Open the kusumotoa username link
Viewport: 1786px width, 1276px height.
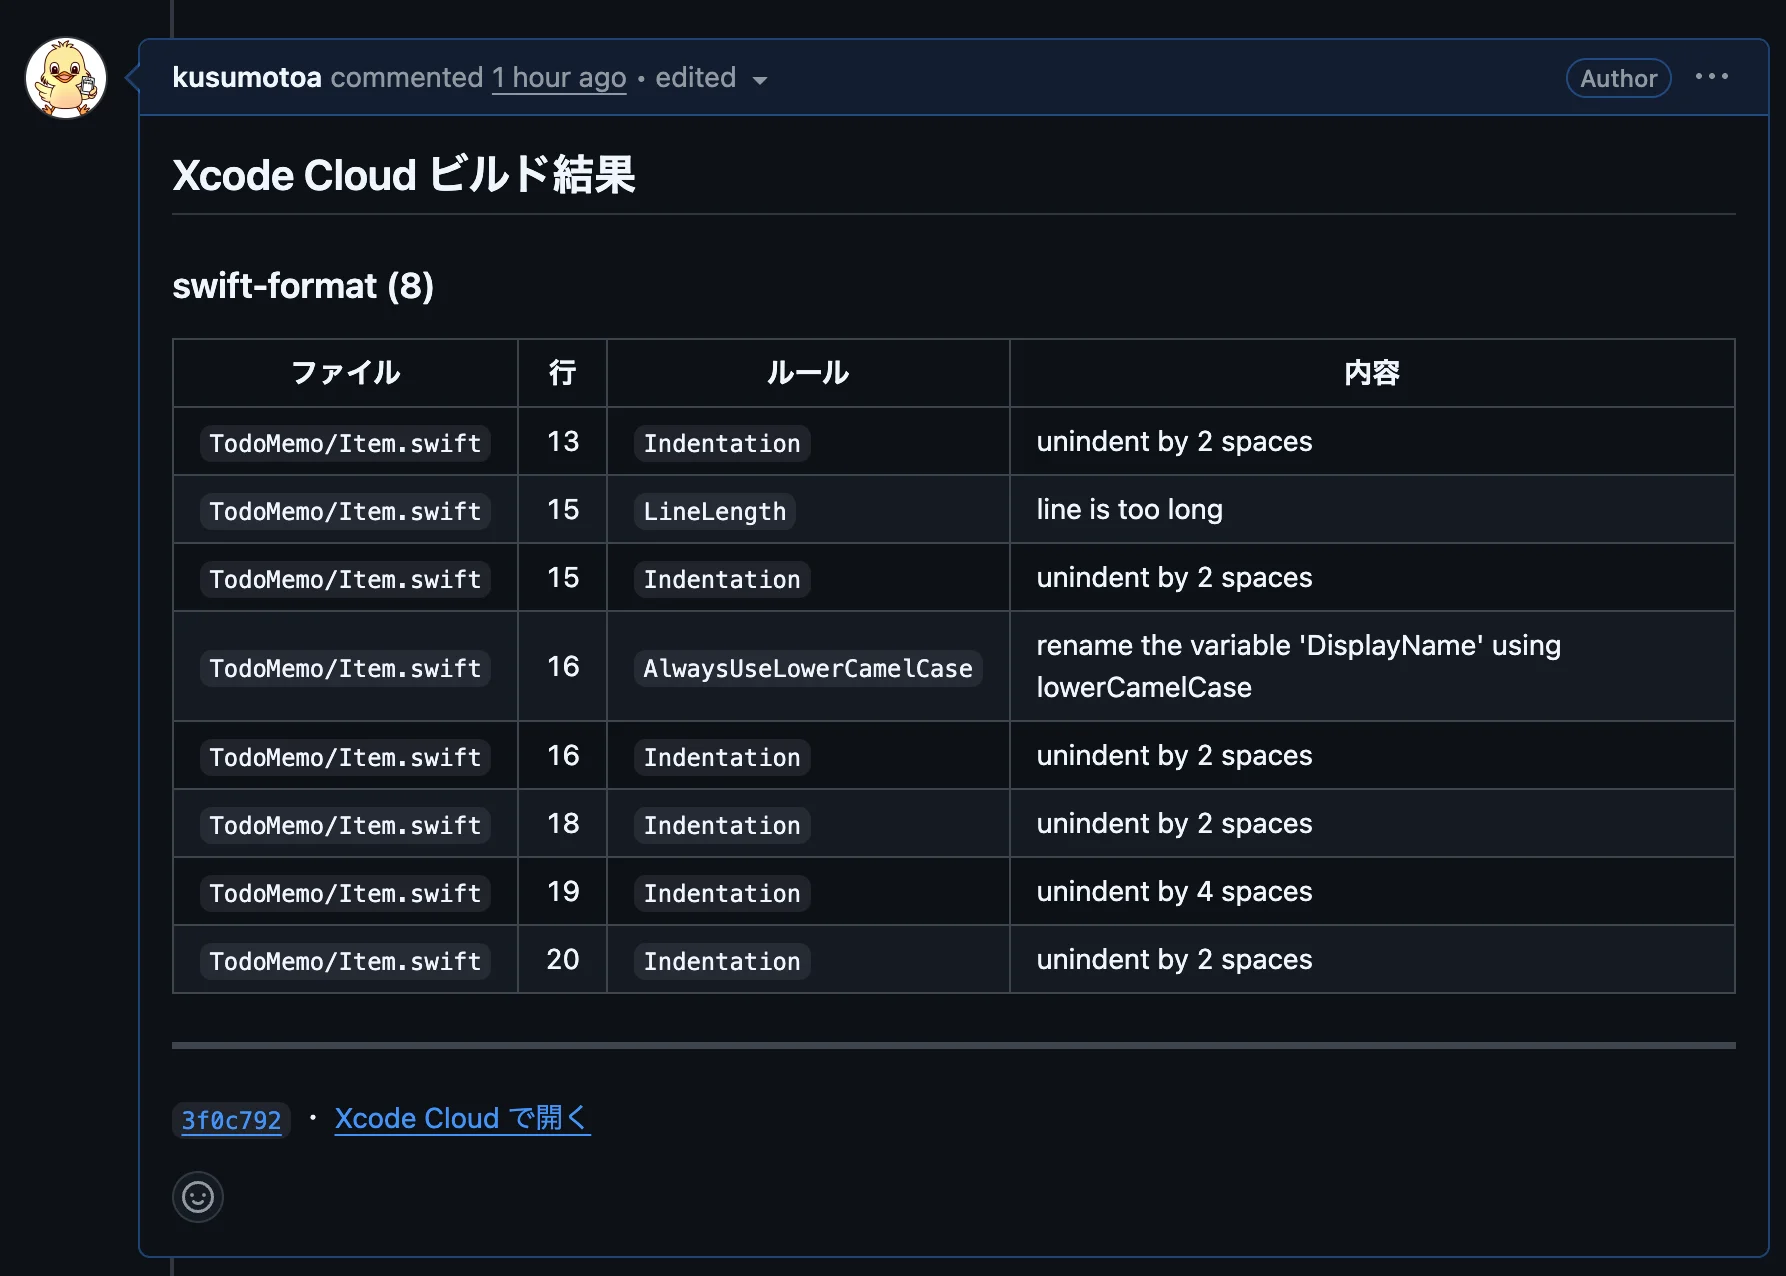[x=247, y=77]
